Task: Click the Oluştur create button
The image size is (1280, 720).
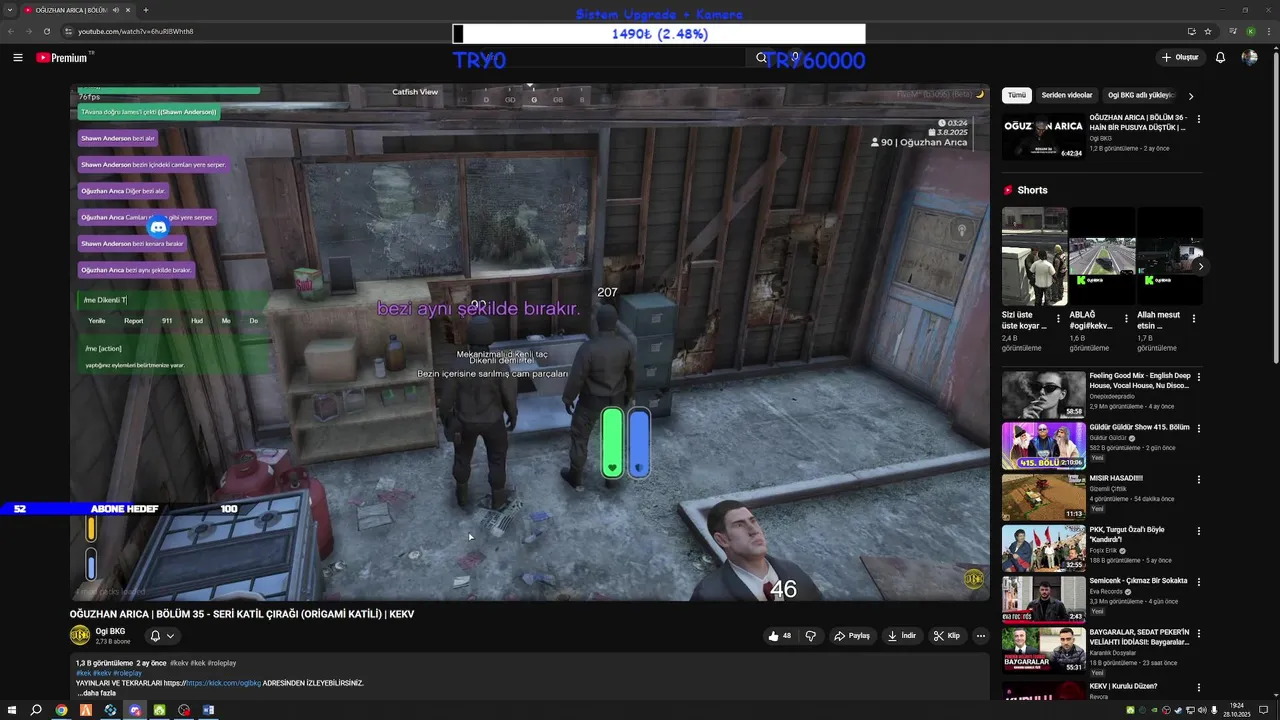Action: click(1180, 57)
